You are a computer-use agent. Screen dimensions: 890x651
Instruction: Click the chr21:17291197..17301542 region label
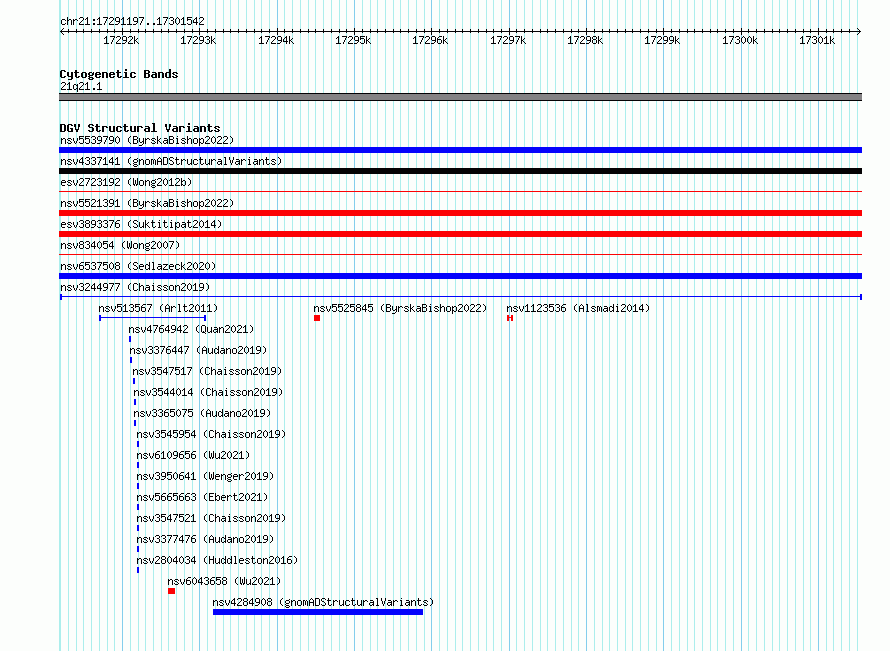click(x=132, y=21)
